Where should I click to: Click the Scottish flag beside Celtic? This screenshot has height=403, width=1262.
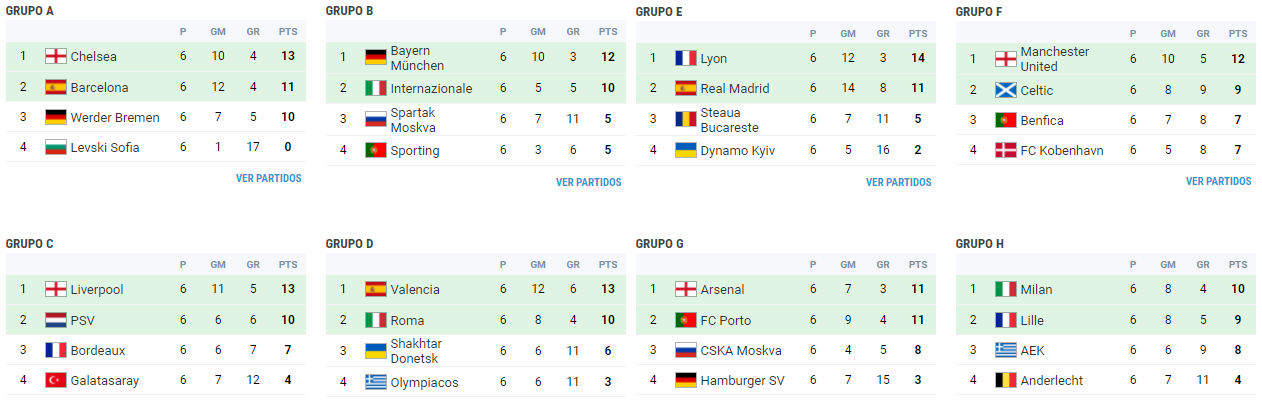point(1006,90)
